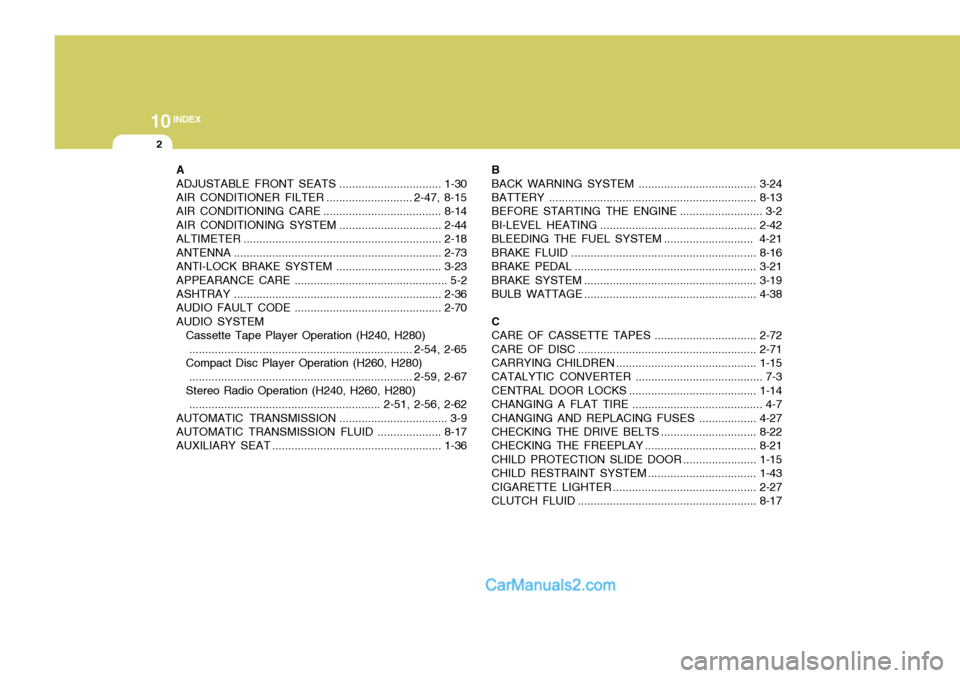Click the BRAKE FLUID entry
960x678 pixels.
coord(637,252)
